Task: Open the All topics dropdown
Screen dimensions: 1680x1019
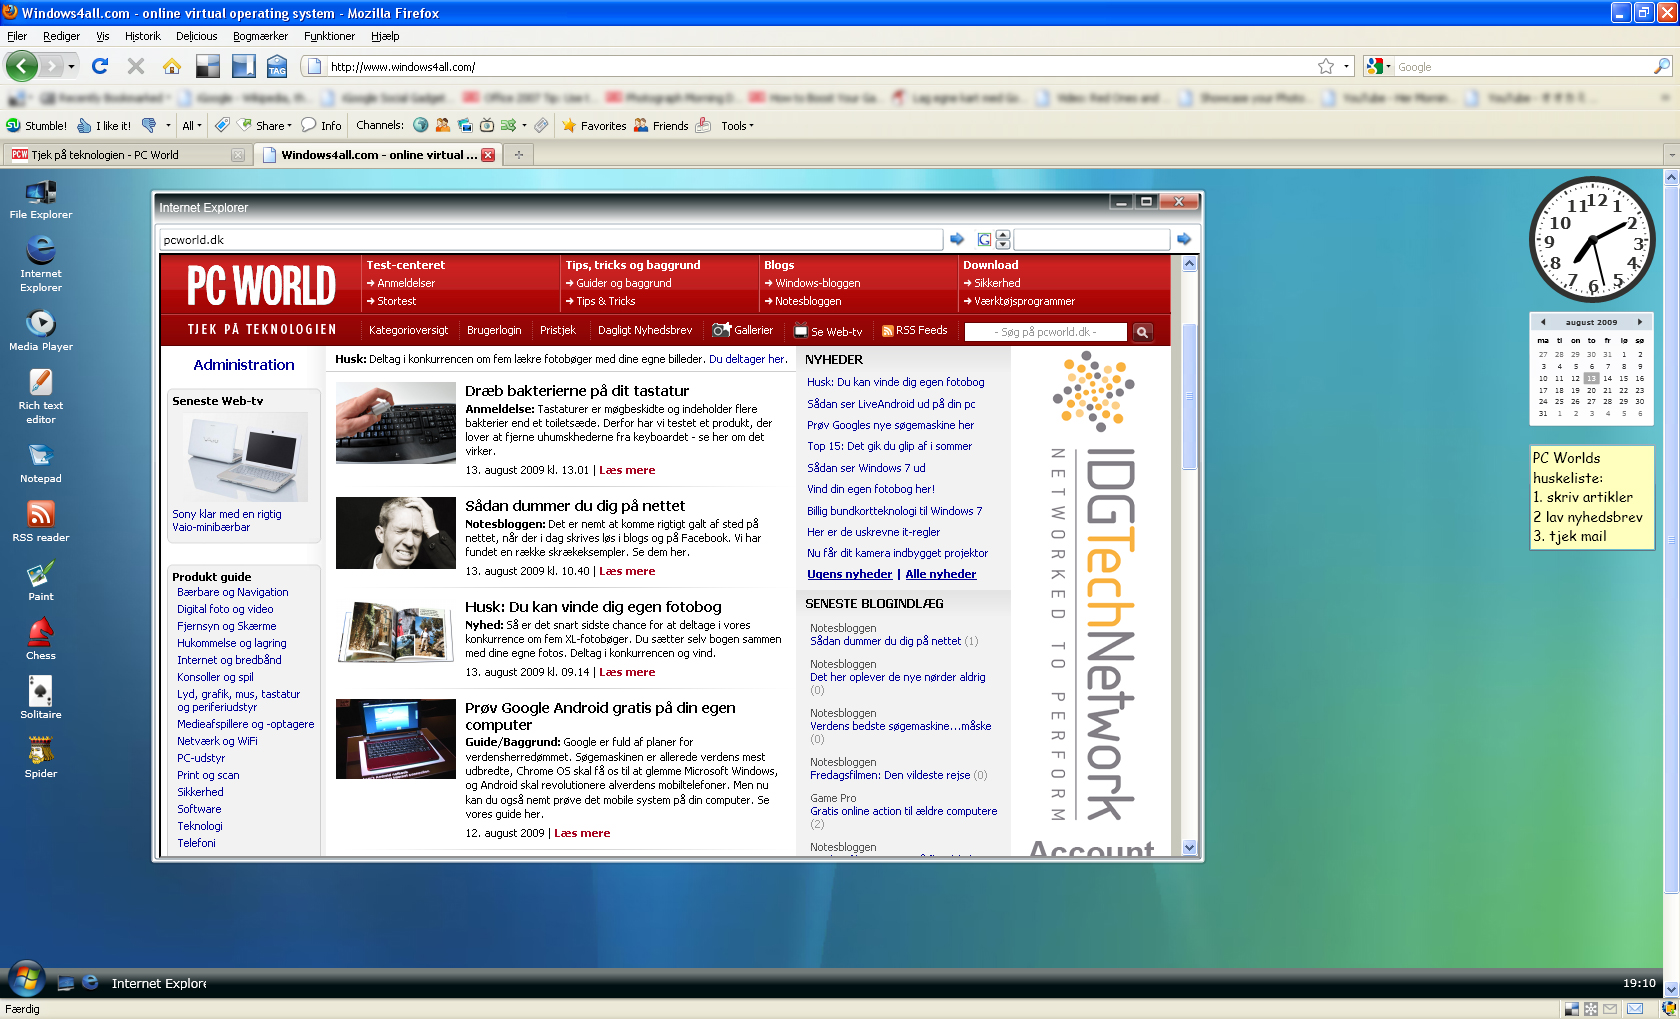Action: point(191,126)
